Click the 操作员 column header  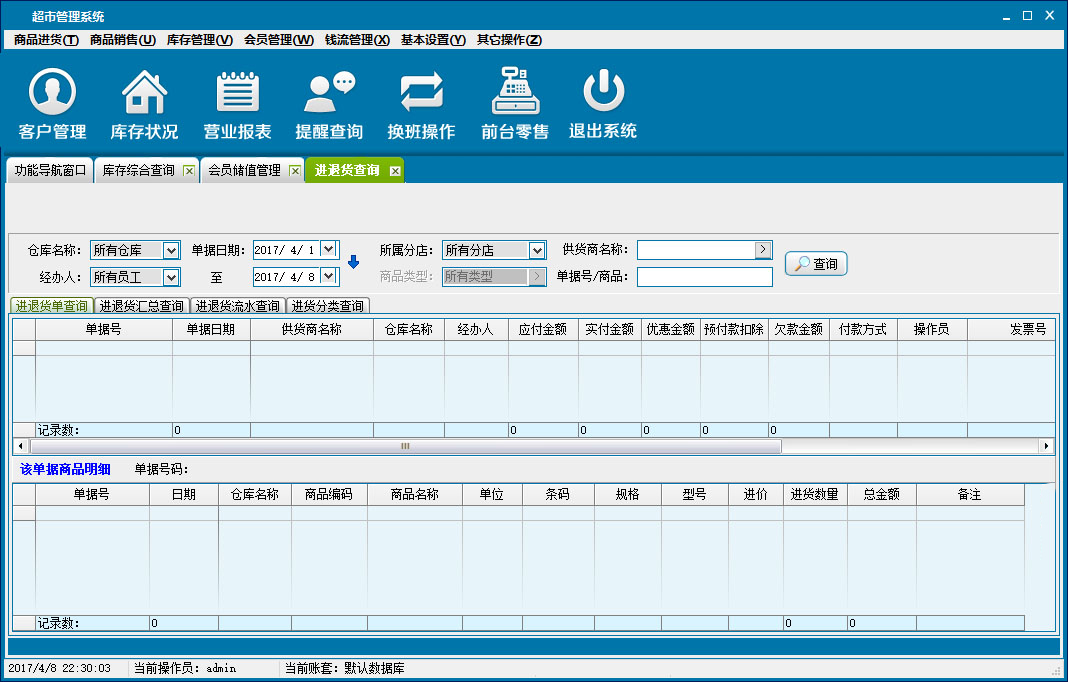point(932,329)
